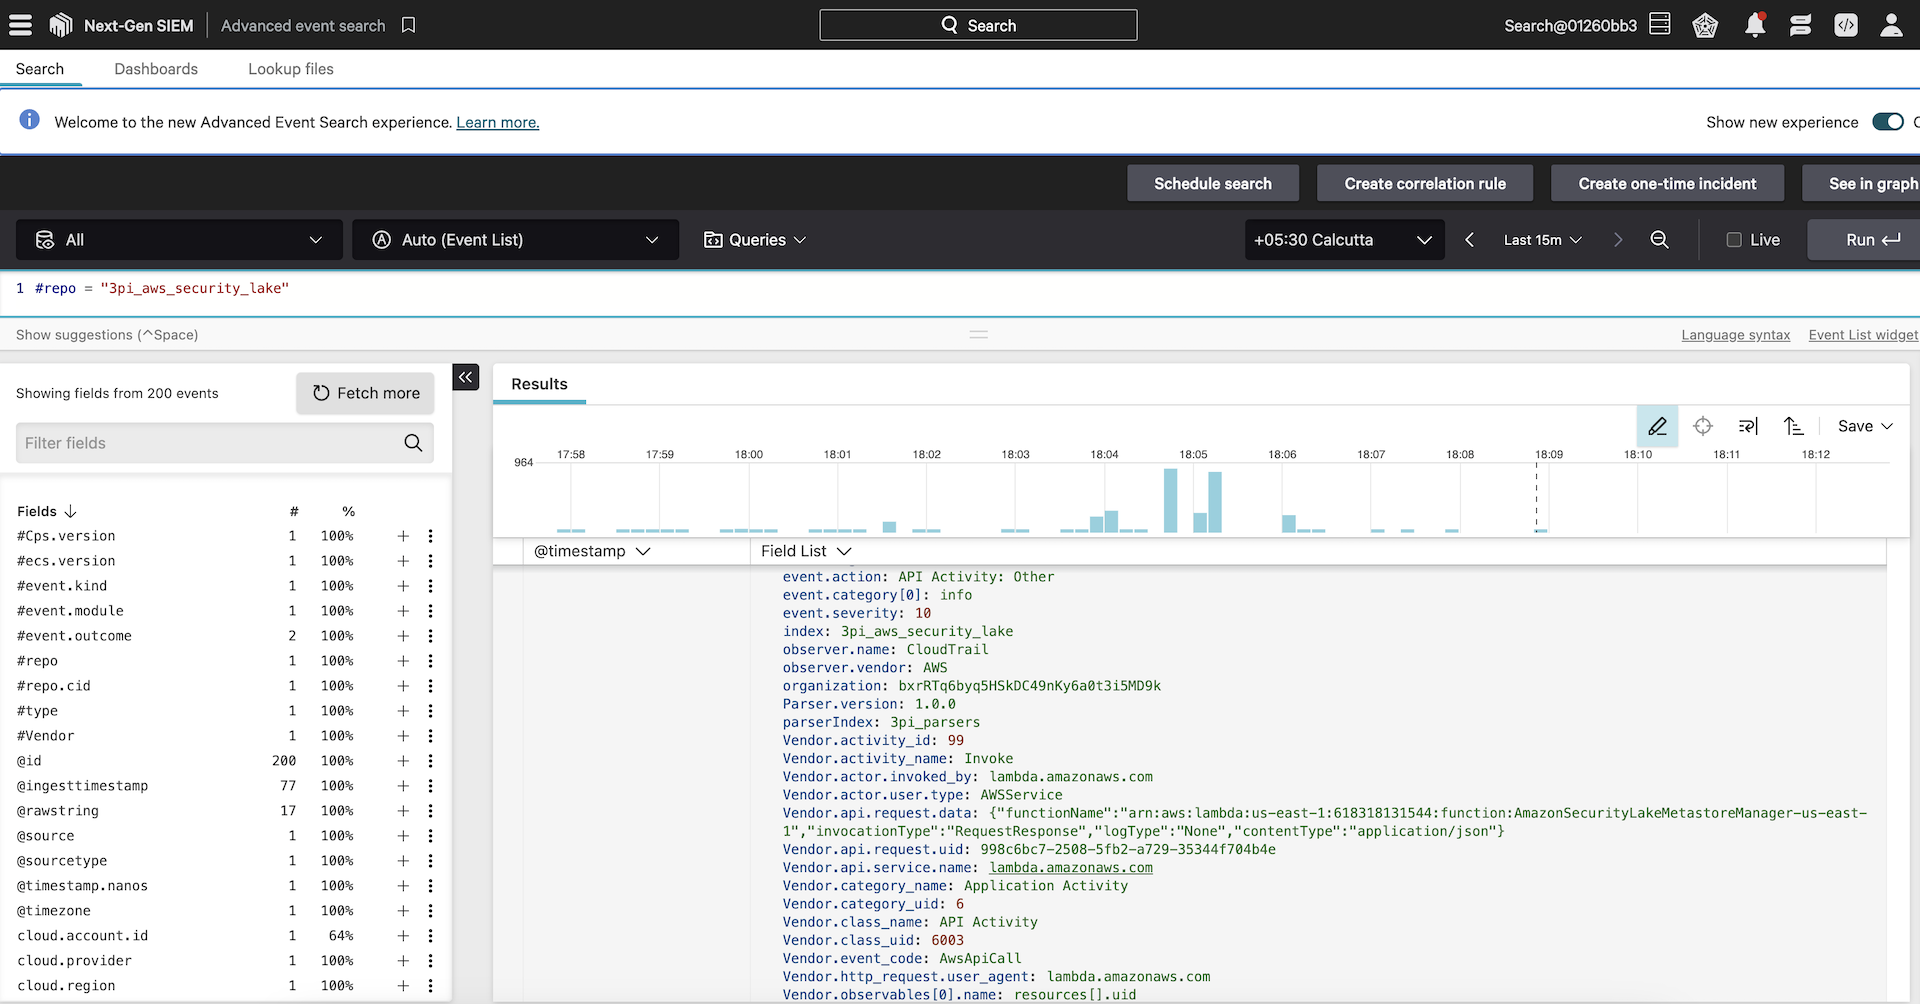
Task: Expand the +05:30 Calcutta timezone dropdown
Action: coord(1344,240)
